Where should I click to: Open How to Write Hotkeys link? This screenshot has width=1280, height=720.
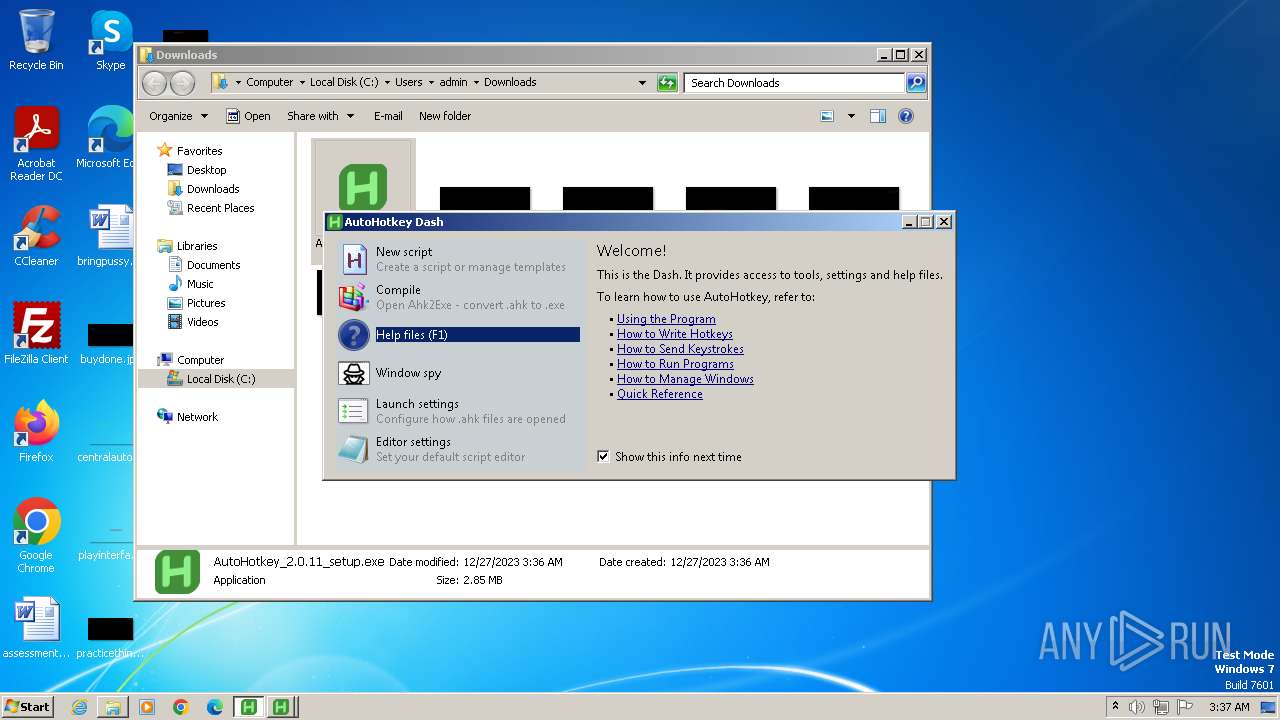[675, 334]
